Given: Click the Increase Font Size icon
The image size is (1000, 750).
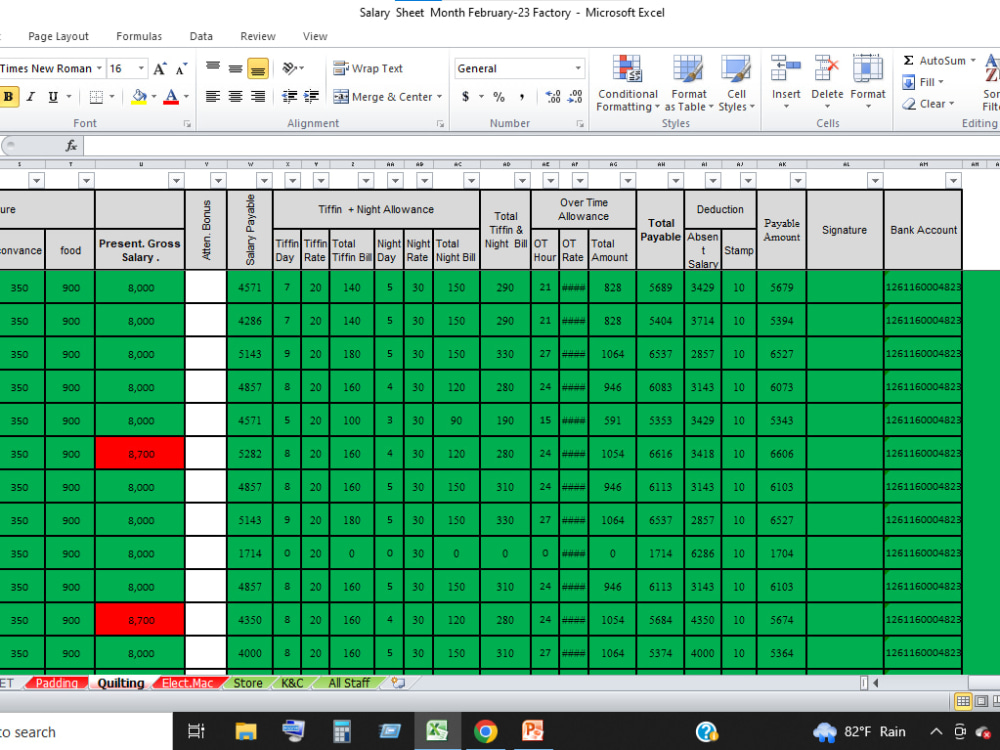Looking at the screenshot, I should [x=159, y=68].
